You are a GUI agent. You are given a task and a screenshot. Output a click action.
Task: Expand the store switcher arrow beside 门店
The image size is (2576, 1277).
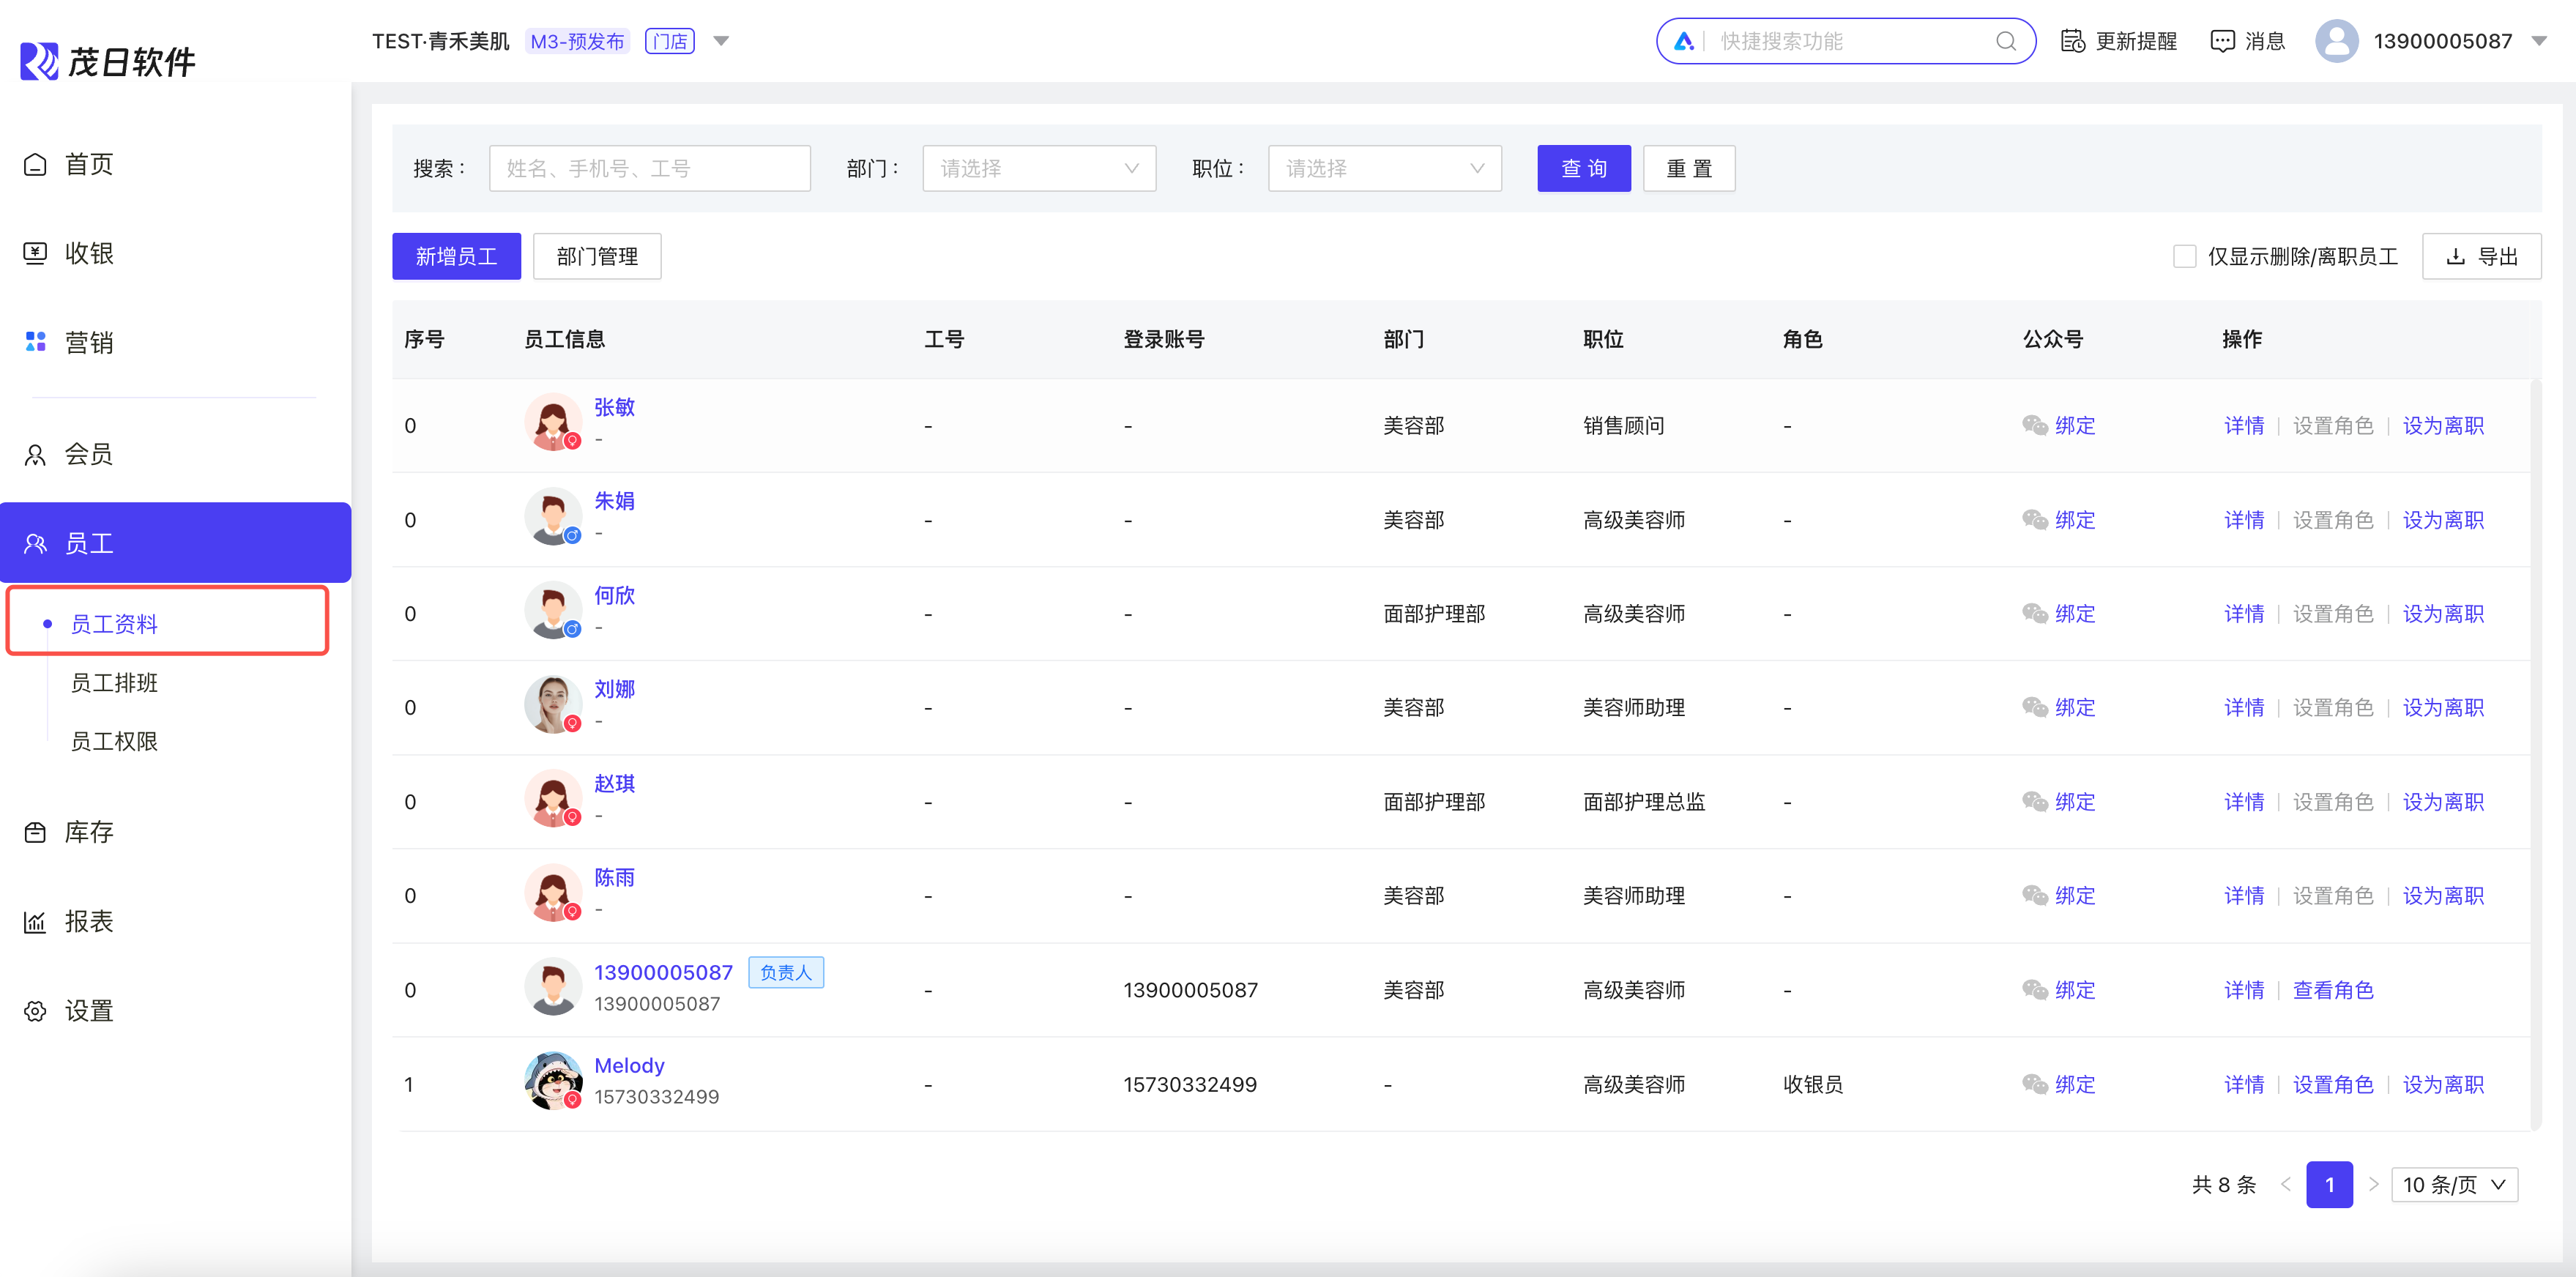721,41
